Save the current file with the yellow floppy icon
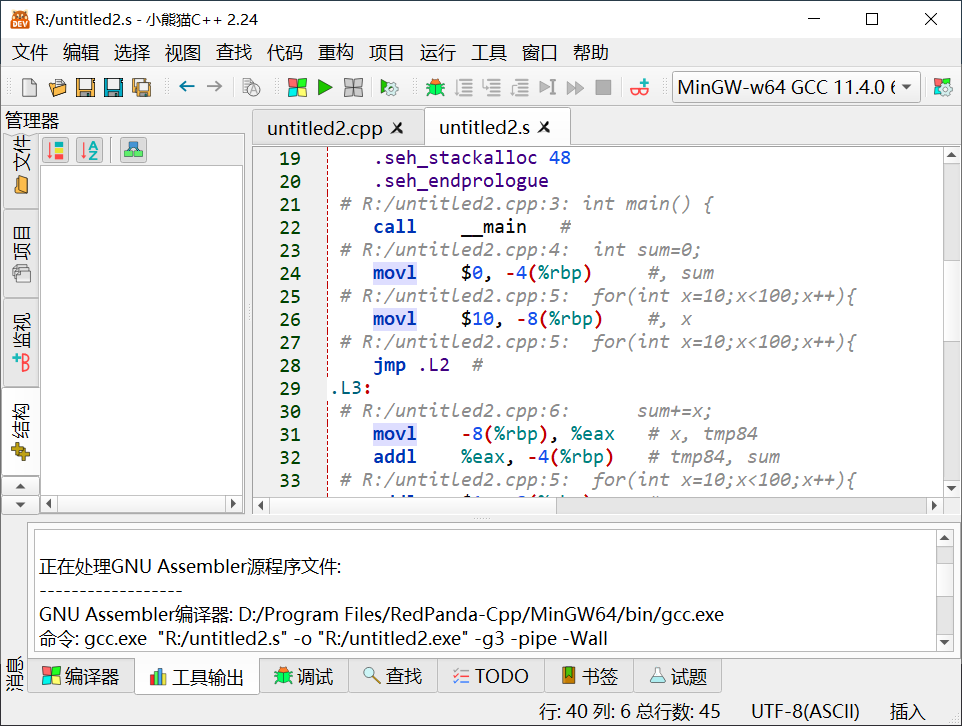The width and height of the screenshot is (962, 726). pos(85,88)
